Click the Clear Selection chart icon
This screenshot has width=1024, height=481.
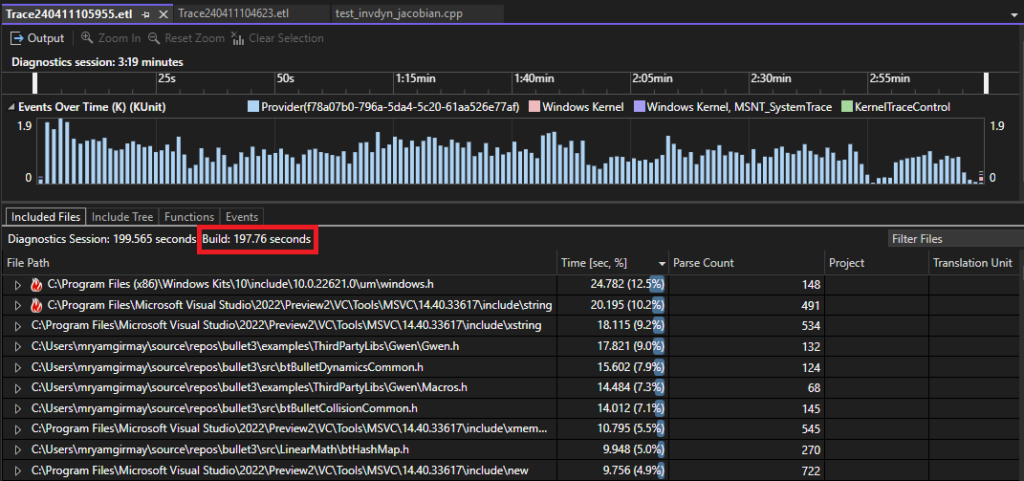click(237, 38)
